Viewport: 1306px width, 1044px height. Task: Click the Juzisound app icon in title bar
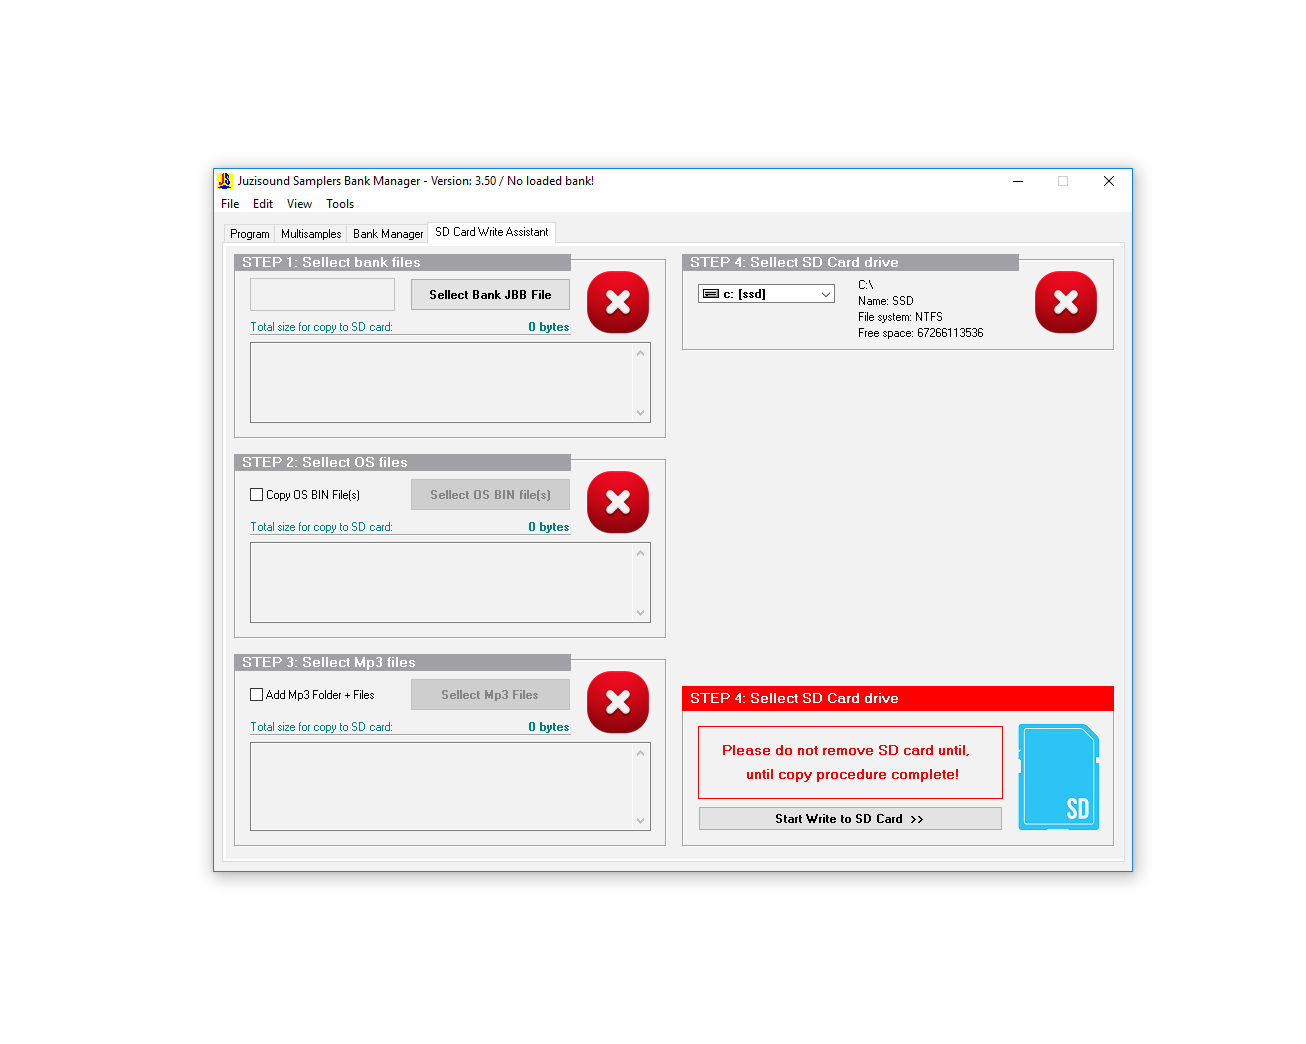tap(225, 181)
